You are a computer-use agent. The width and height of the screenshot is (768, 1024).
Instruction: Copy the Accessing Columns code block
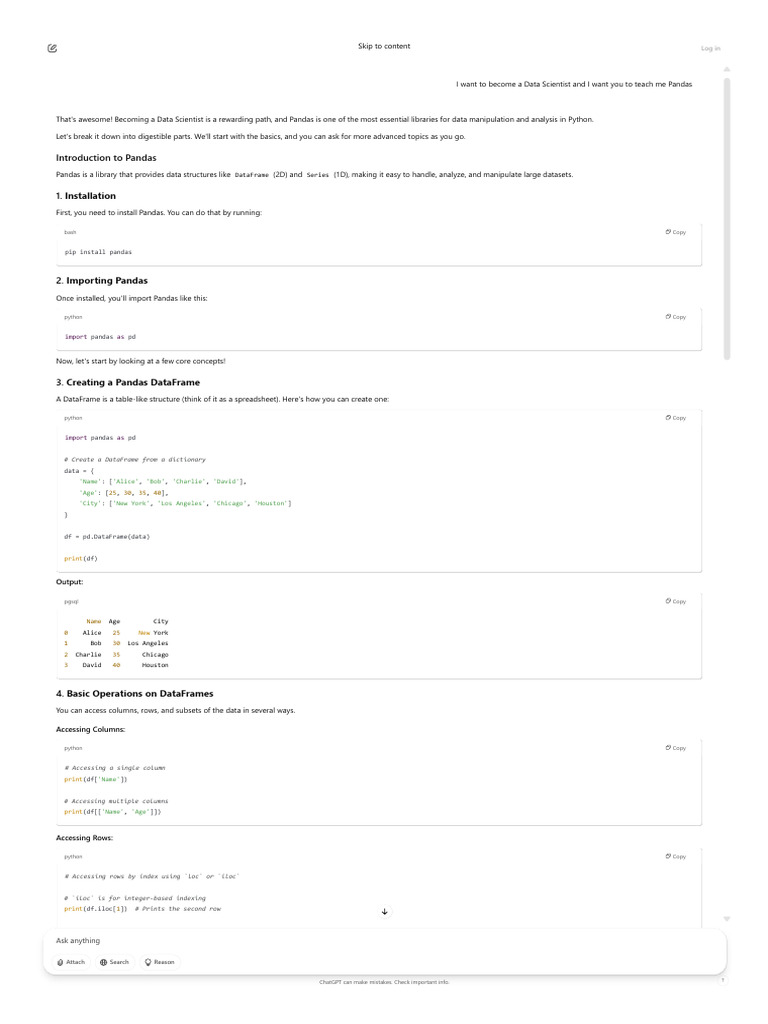676,748
